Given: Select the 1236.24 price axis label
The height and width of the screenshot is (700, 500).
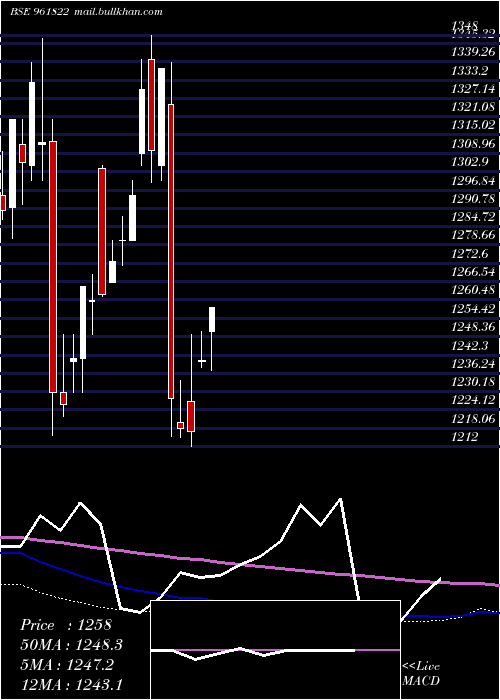Looking at the screenshot, I should (x=474, y=364).
